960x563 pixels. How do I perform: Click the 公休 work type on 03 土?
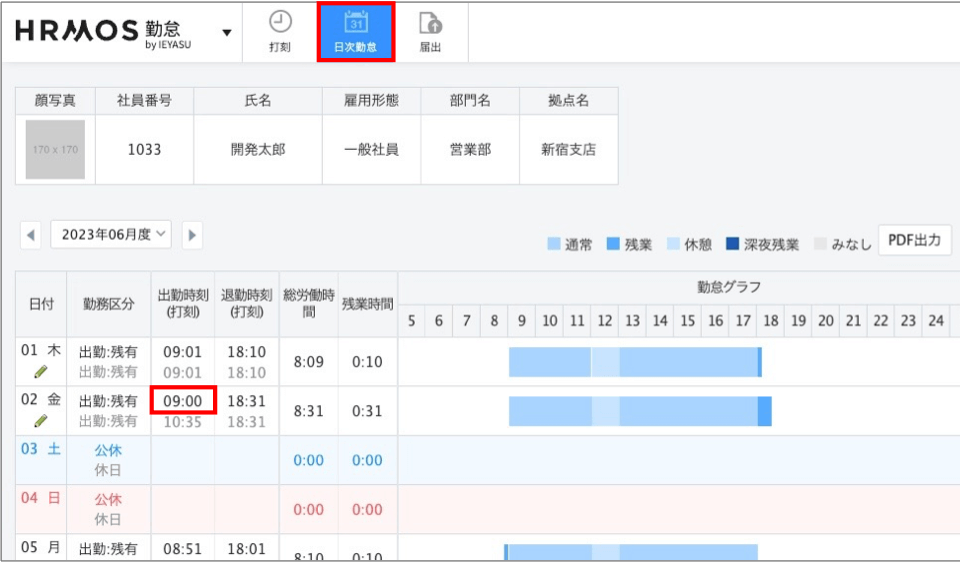108,450
